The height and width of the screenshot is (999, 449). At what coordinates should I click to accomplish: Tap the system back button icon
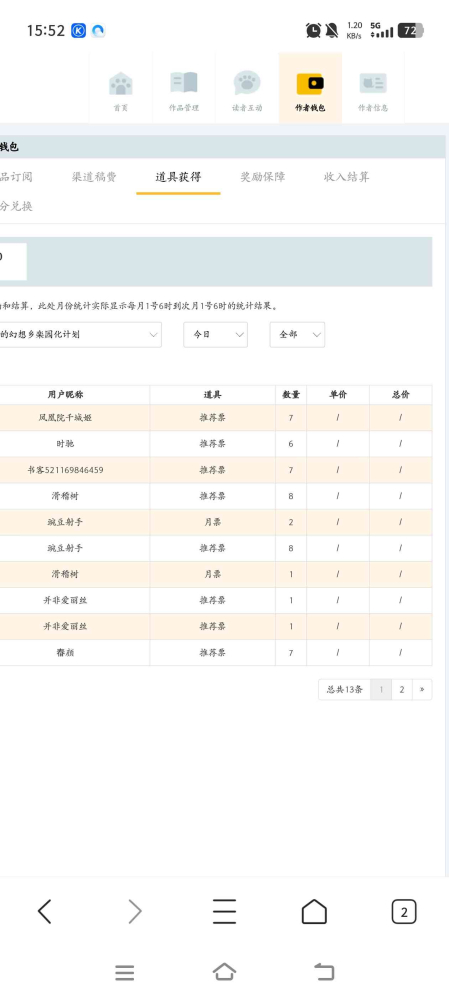click(x=324, y=972)
